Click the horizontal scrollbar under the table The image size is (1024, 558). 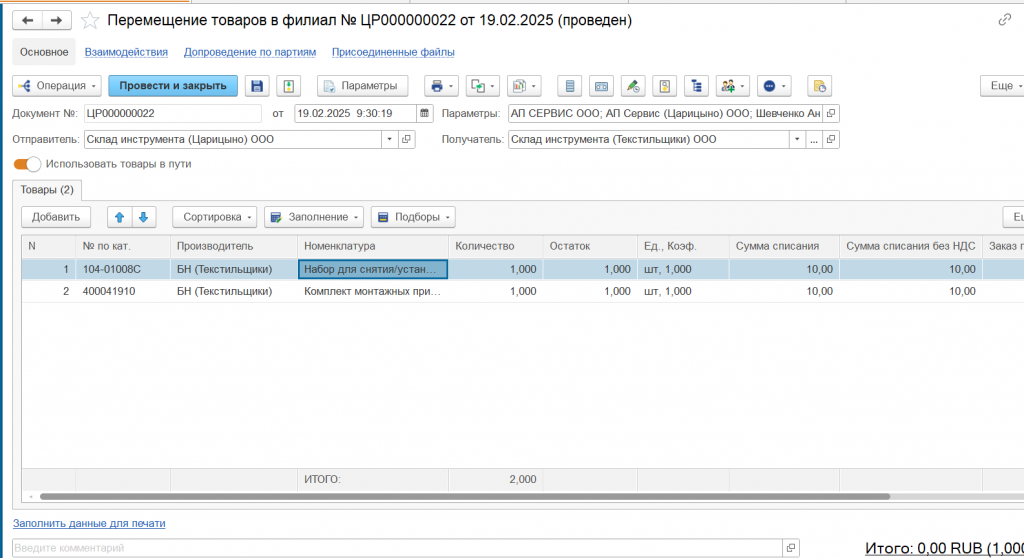pos(460,496)
